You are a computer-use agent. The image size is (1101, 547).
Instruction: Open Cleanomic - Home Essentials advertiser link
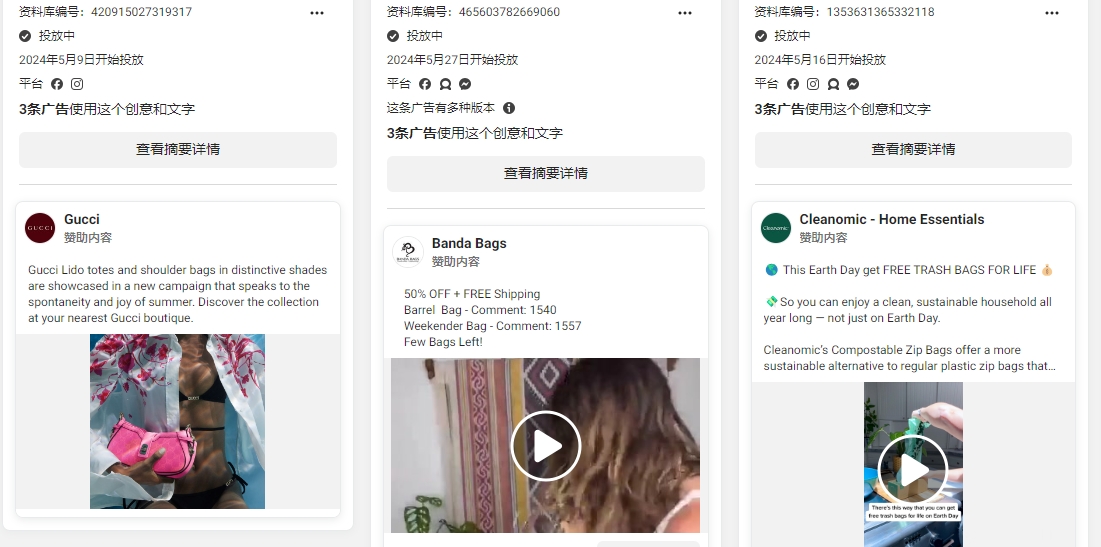coord(892,219)
